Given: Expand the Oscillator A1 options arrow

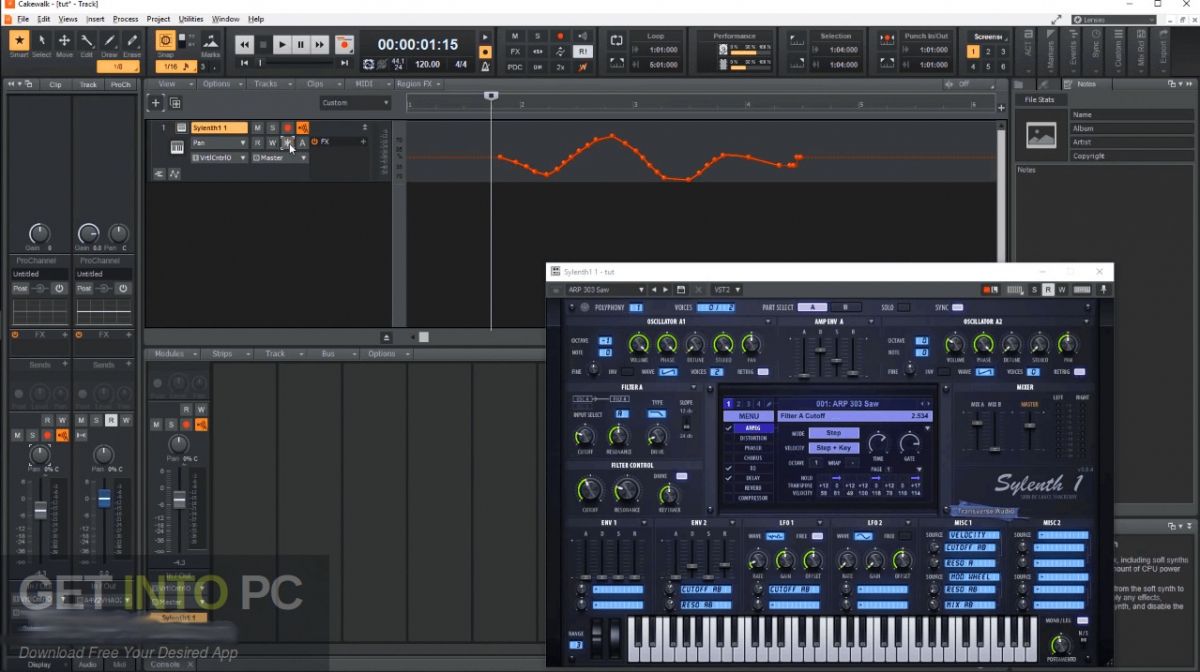Looking at the screenshot, I should (769, 322).
